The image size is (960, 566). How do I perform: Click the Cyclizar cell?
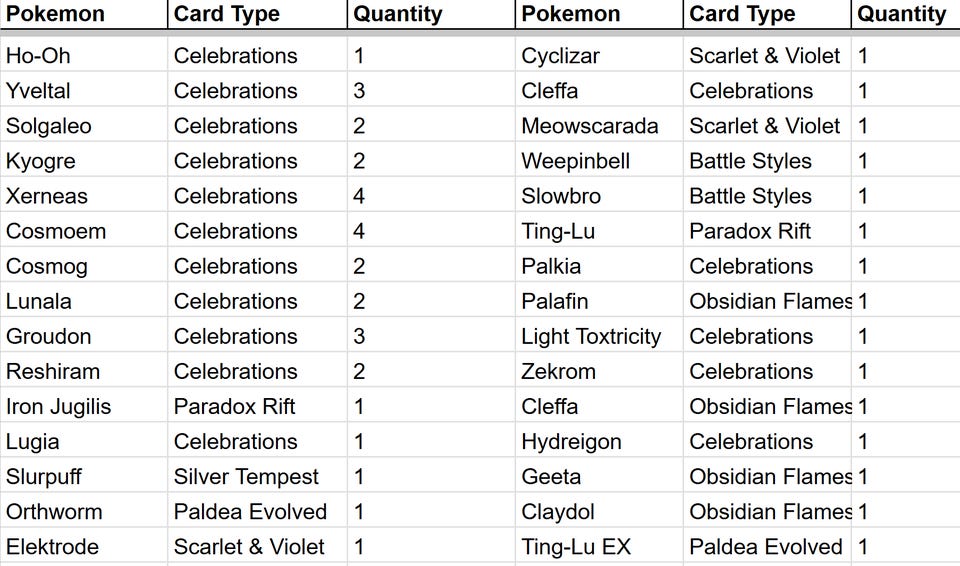tap(560, 56)
